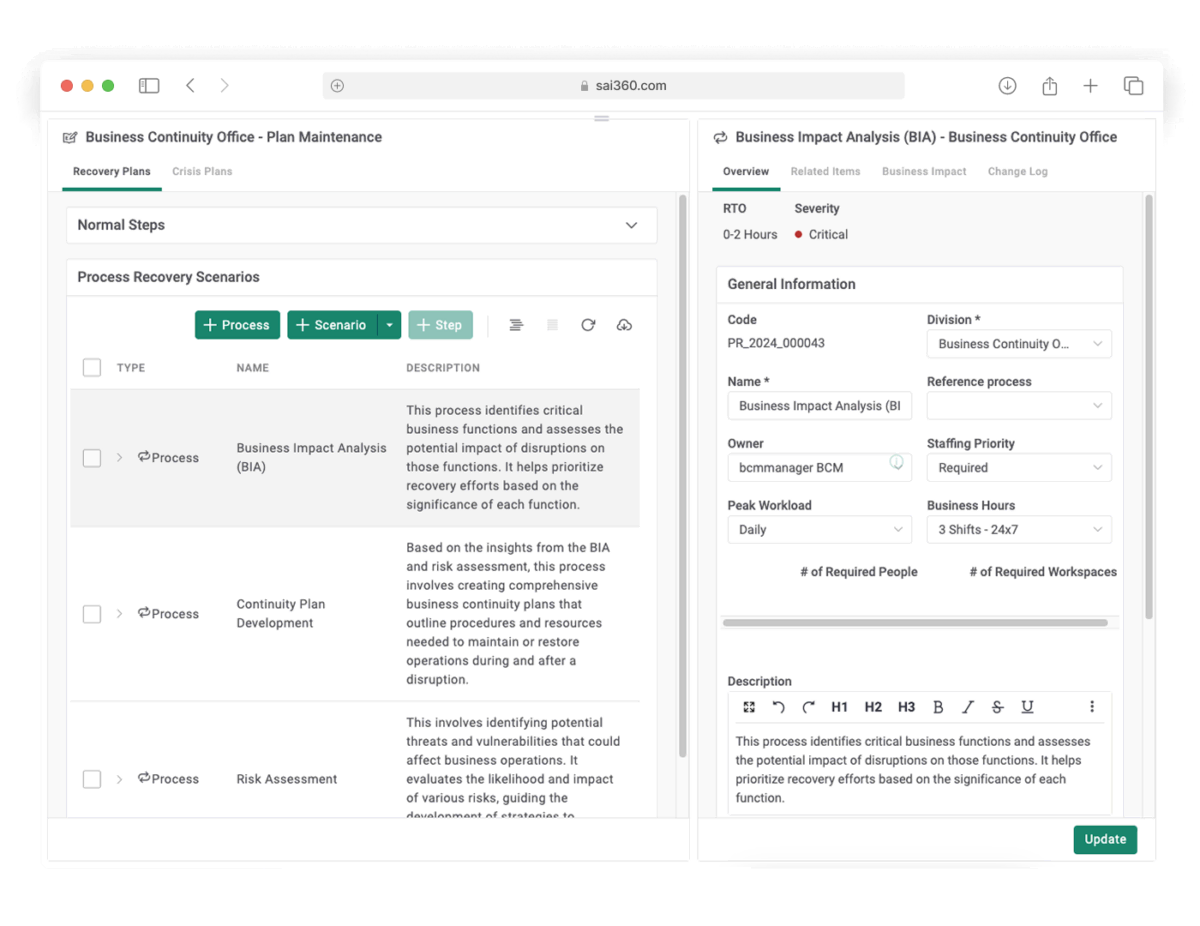1200x926 pixels.
Task: Apply Heading 2 formatting
Action: [873, 707]
